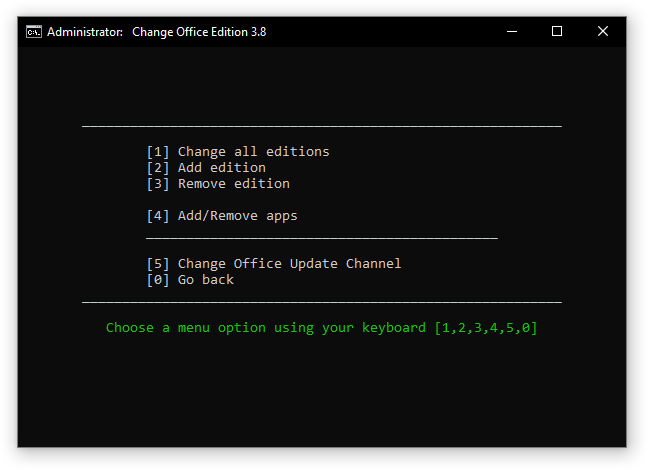The height and width of the screenshot is (470, 648).
Task: Click the [1,2,3,4,5,0] key list
Action: (485, 328)
